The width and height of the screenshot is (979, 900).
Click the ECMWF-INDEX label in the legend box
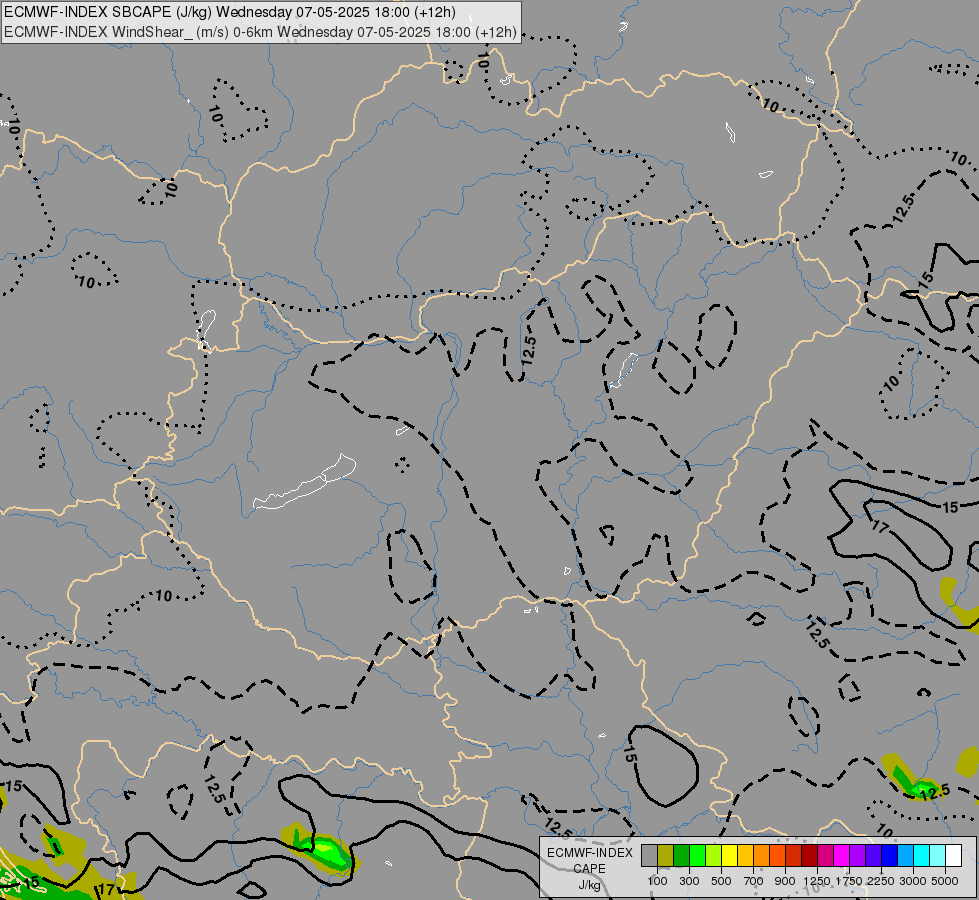click(x=590, y=853)
